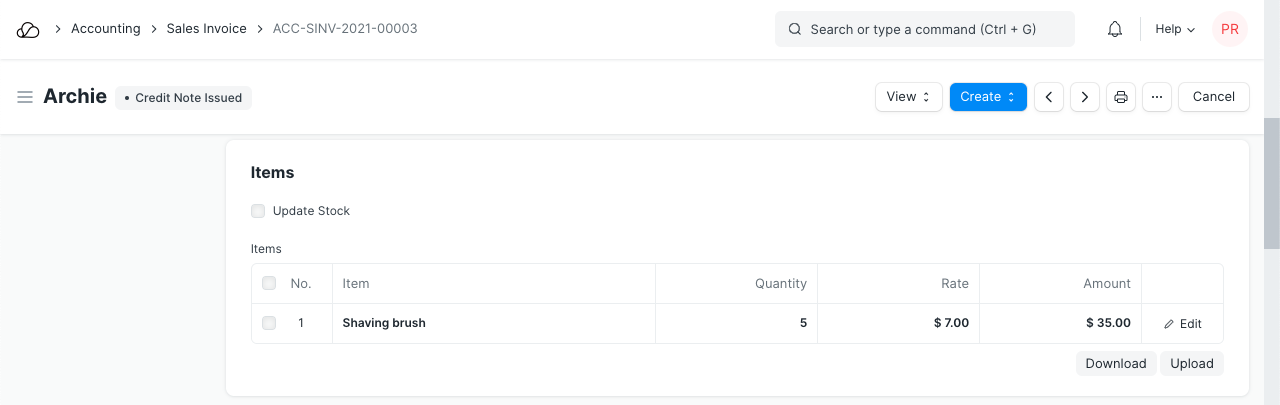Print this sales invoice

[x=1121, y=97]
